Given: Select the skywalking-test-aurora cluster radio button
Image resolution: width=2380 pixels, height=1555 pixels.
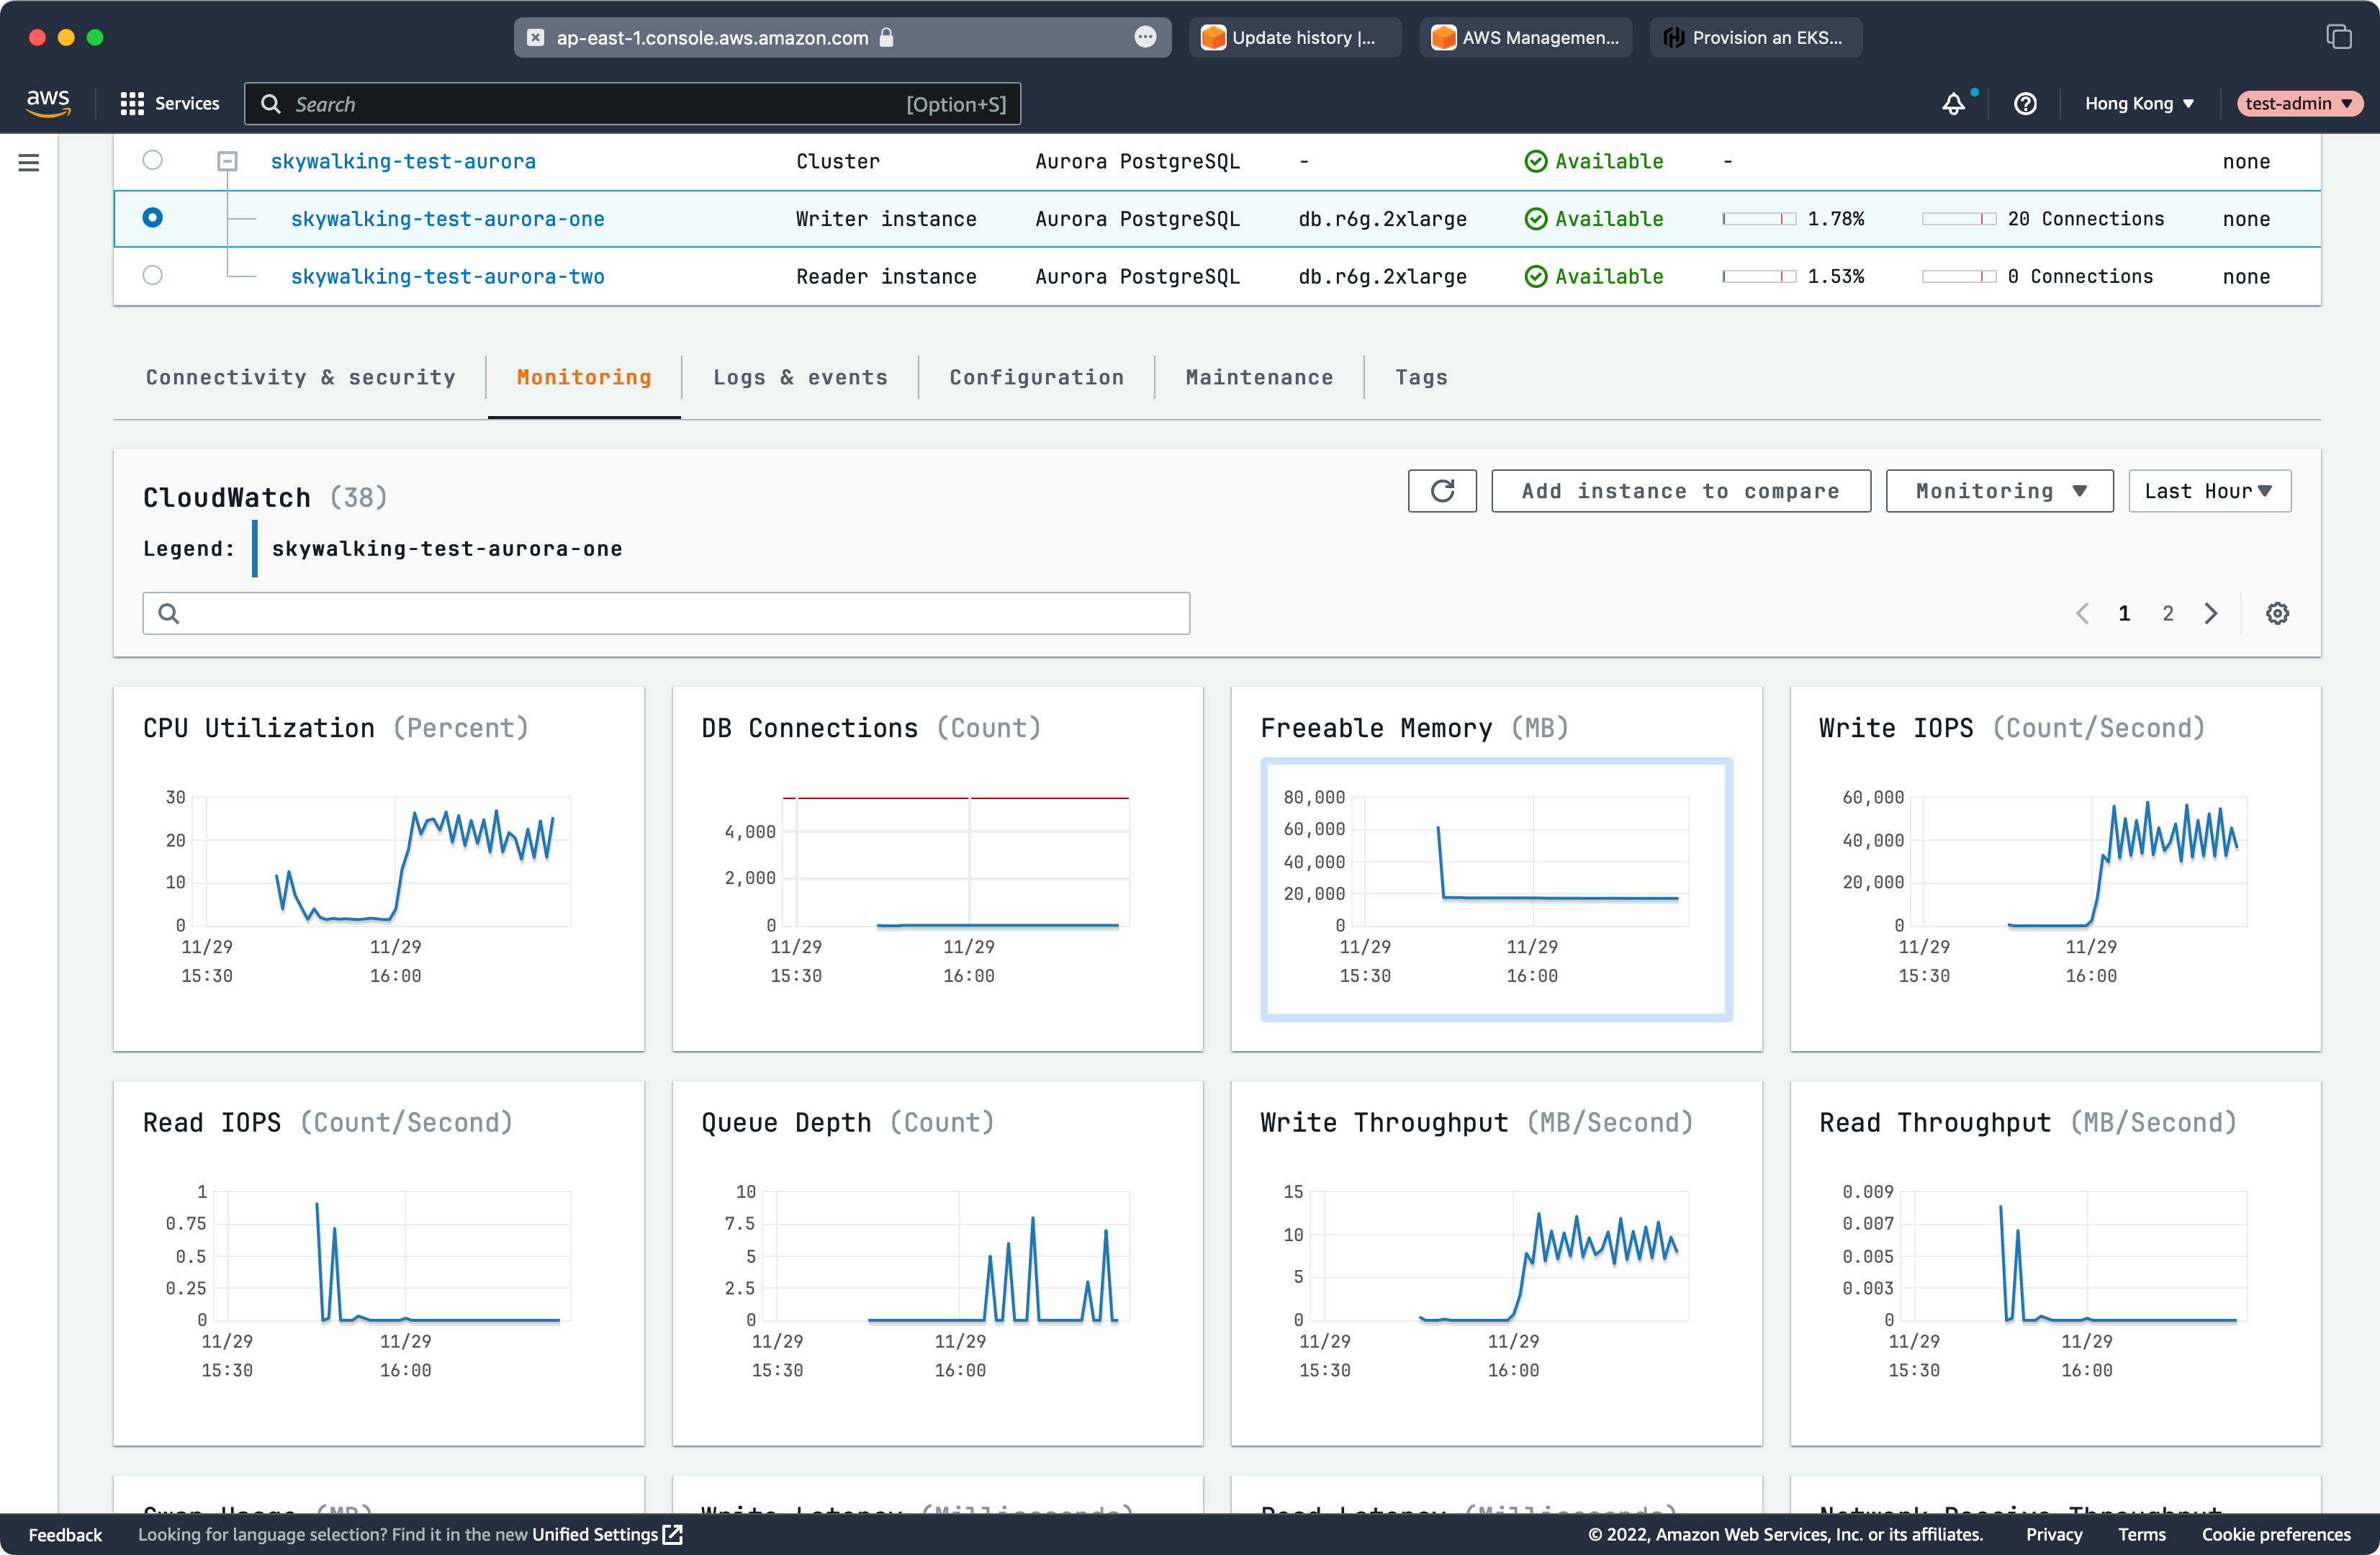Looking at the screenshot, I should (x=152, y=160).
